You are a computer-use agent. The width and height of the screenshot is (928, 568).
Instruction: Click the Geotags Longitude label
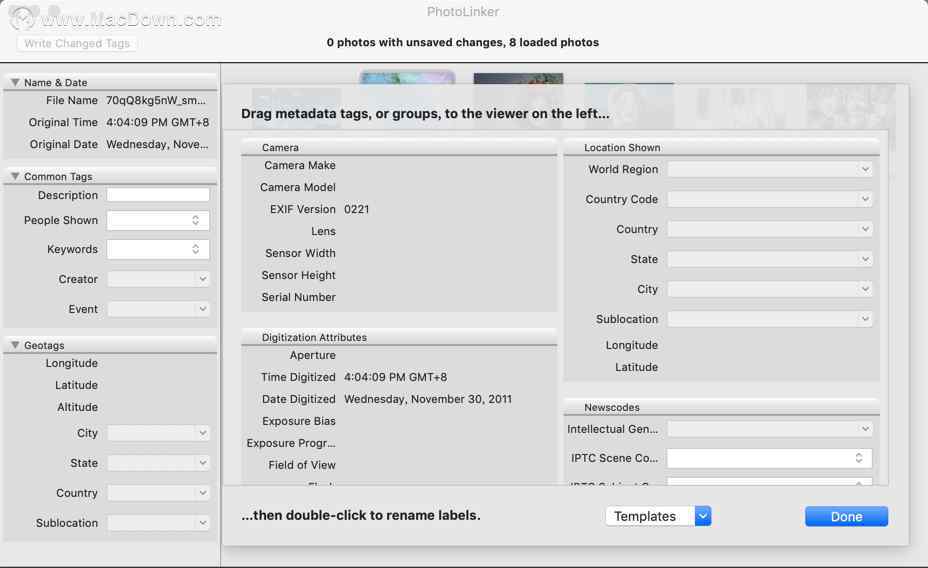pyautogui.click(x=72, y=363)
